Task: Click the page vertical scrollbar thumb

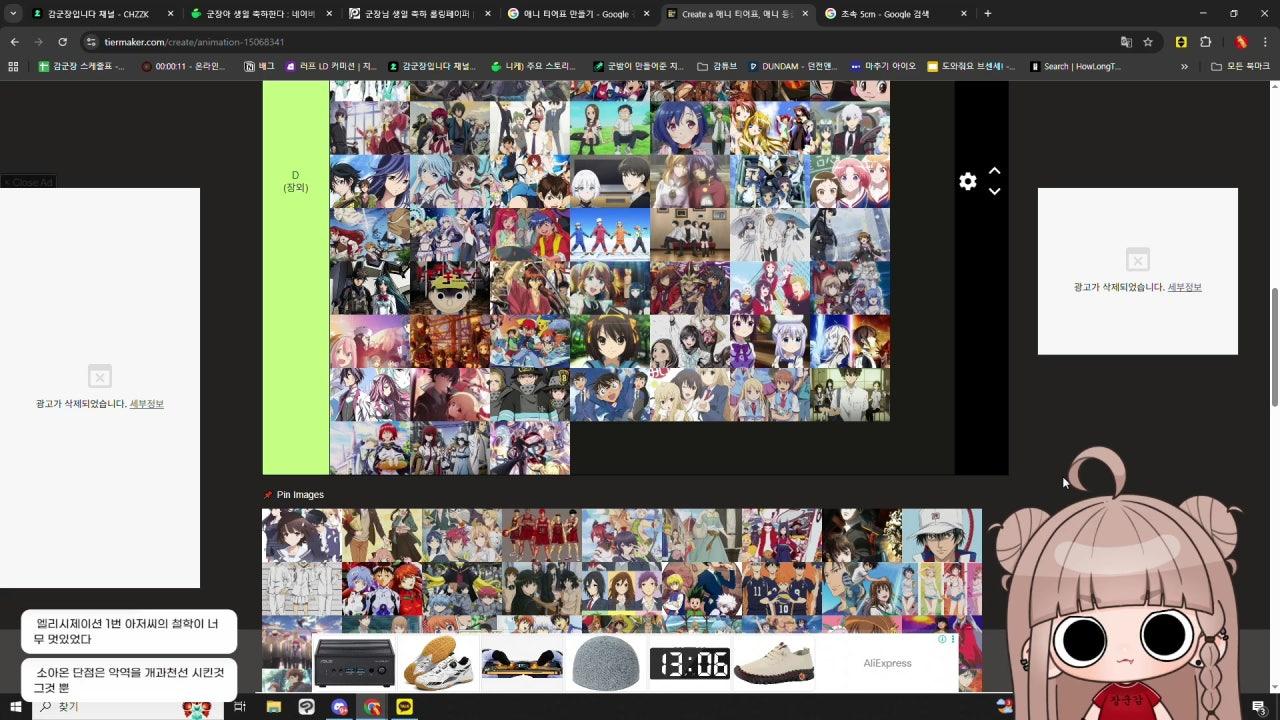Action: click(x=1274, y=347)
